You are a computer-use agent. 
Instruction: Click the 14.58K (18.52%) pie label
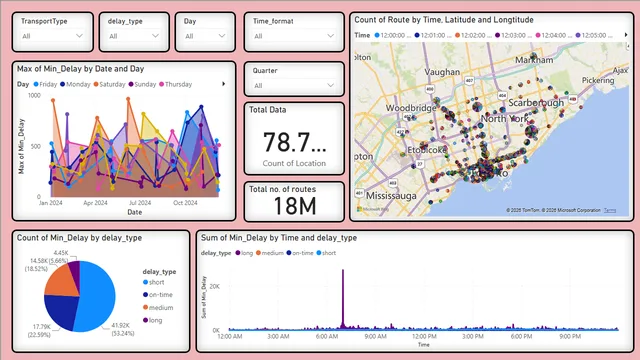tap(37, 264)
